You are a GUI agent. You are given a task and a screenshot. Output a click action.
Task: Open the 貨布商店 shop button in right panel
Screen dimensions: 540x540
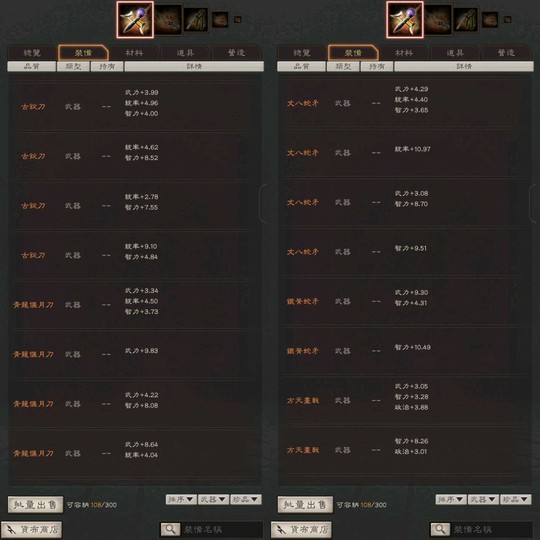(301, 529)
